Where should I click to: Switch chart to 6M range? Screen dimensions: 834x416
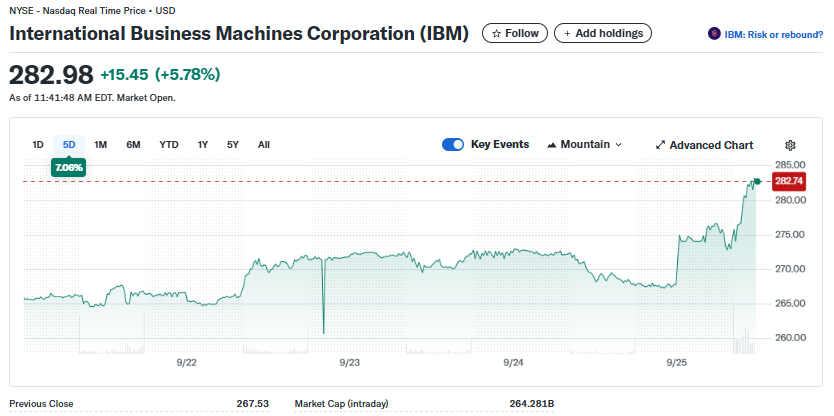click(x=133, y=145)
